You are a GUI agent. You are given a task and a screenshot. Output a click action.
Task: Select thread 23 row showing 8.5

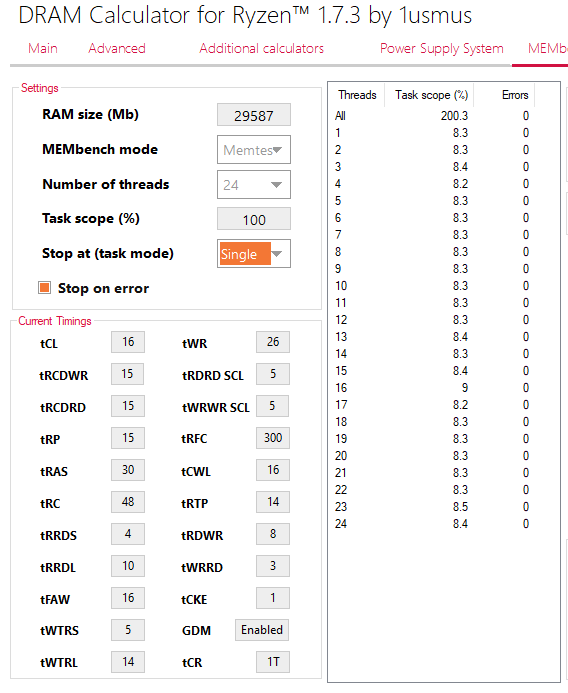tap(432, 506)
